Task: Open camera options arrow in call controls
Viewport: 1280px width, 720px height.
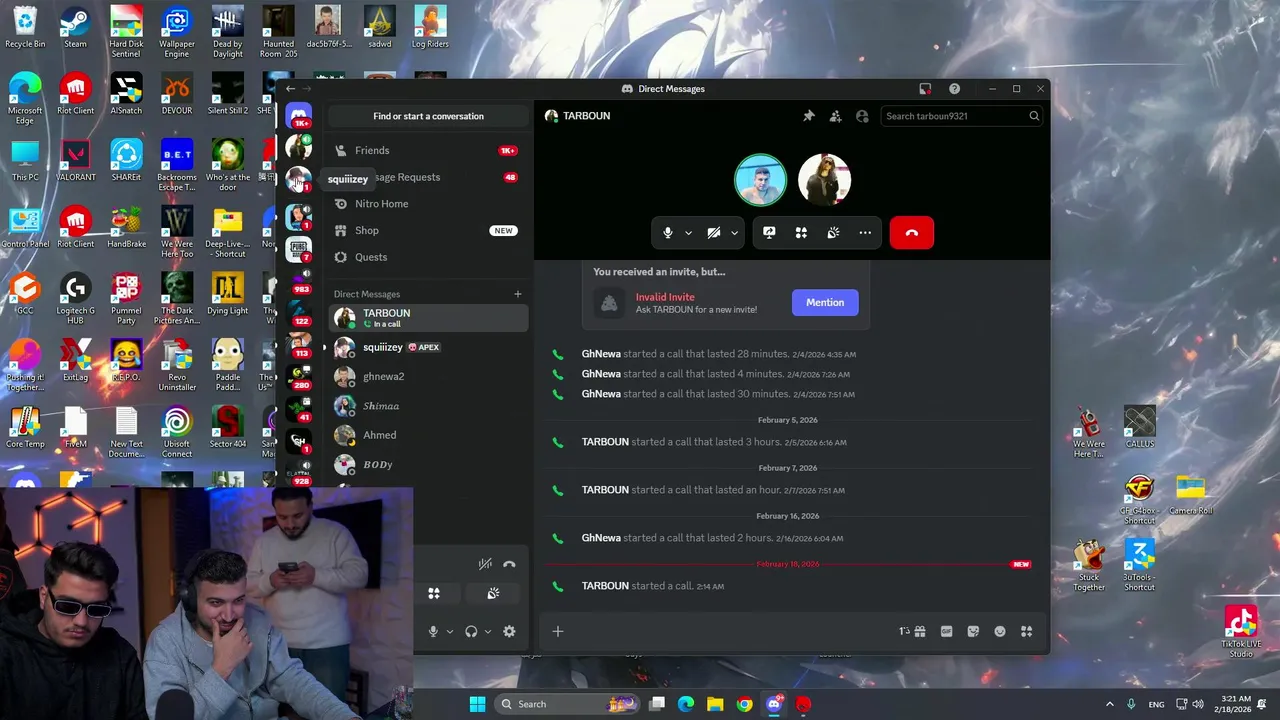Action: click(x=734, y=233)
